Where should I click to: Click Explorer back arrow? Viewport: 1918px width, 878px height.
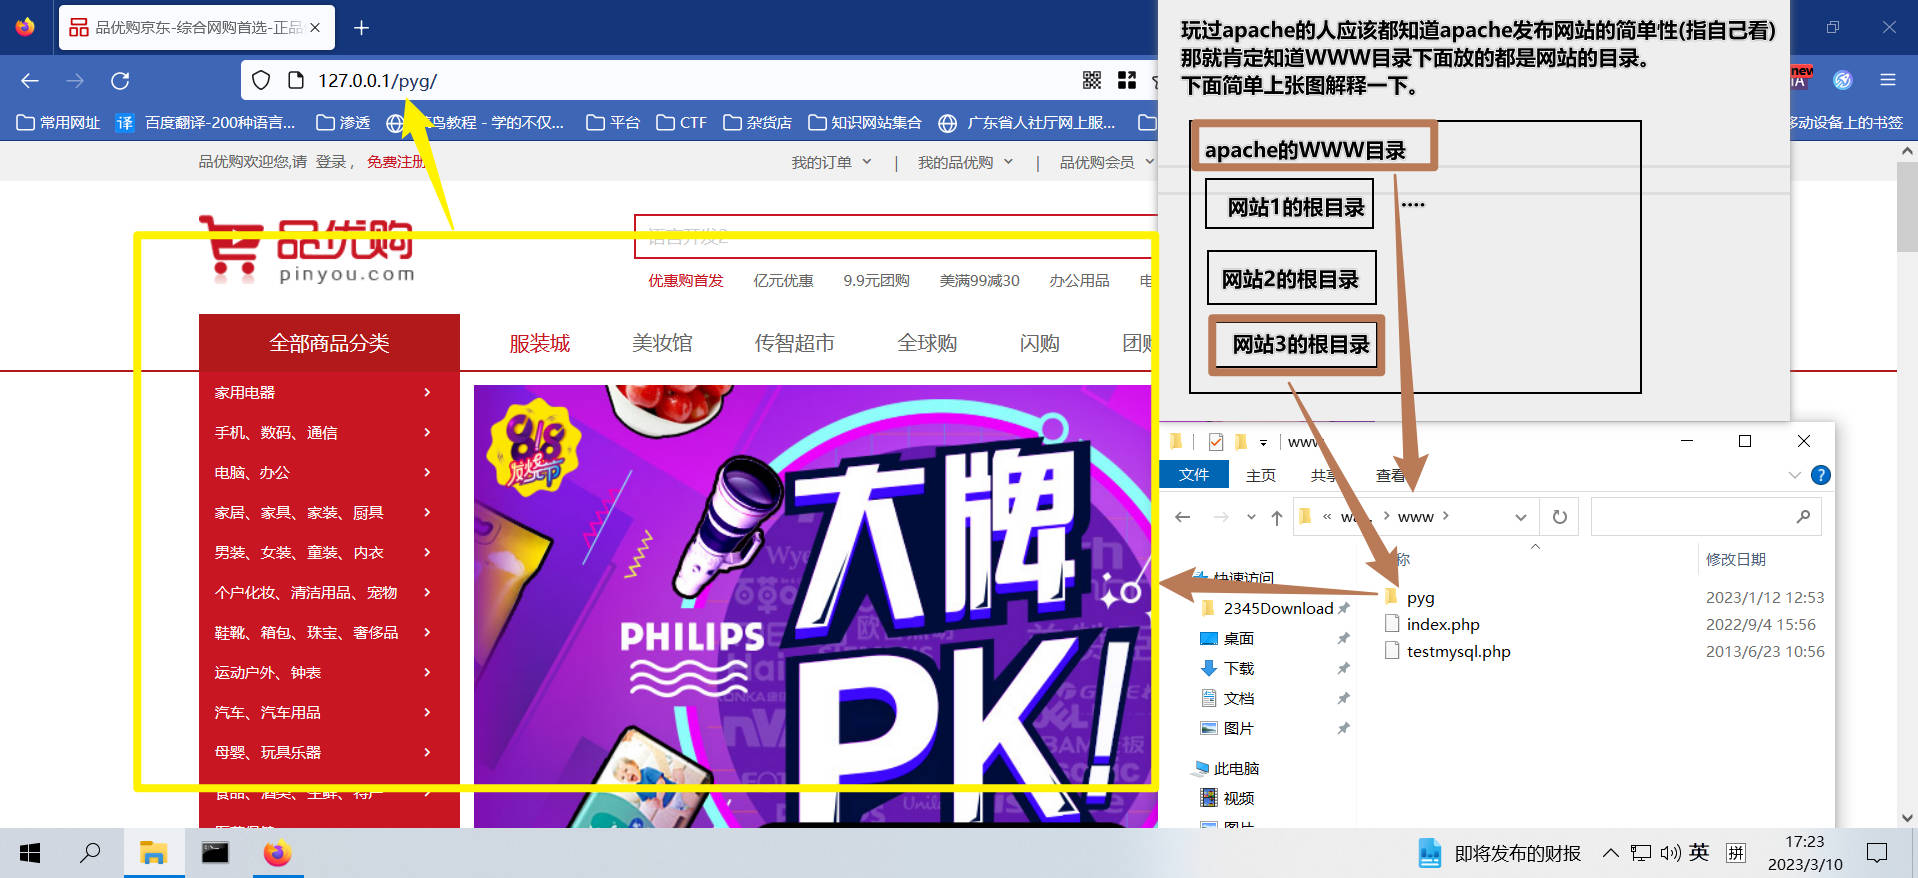tap(1183, 517)
